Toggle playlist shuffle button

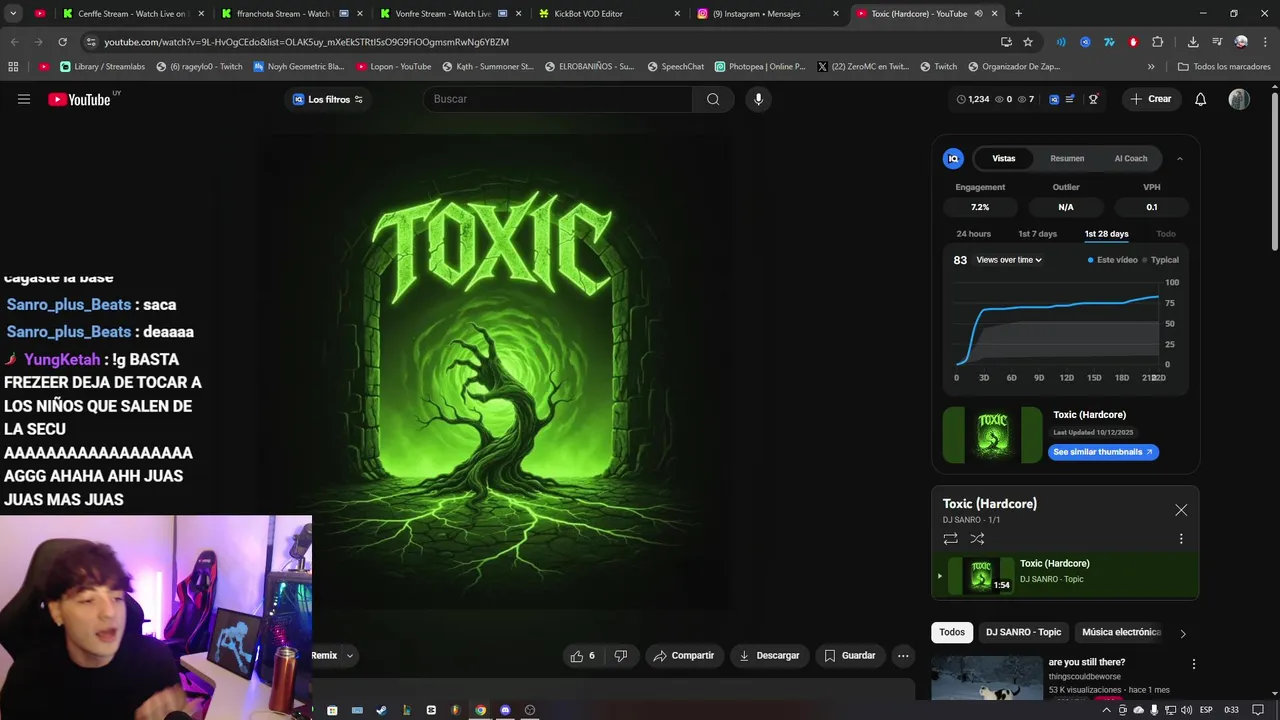click(977, 539)
